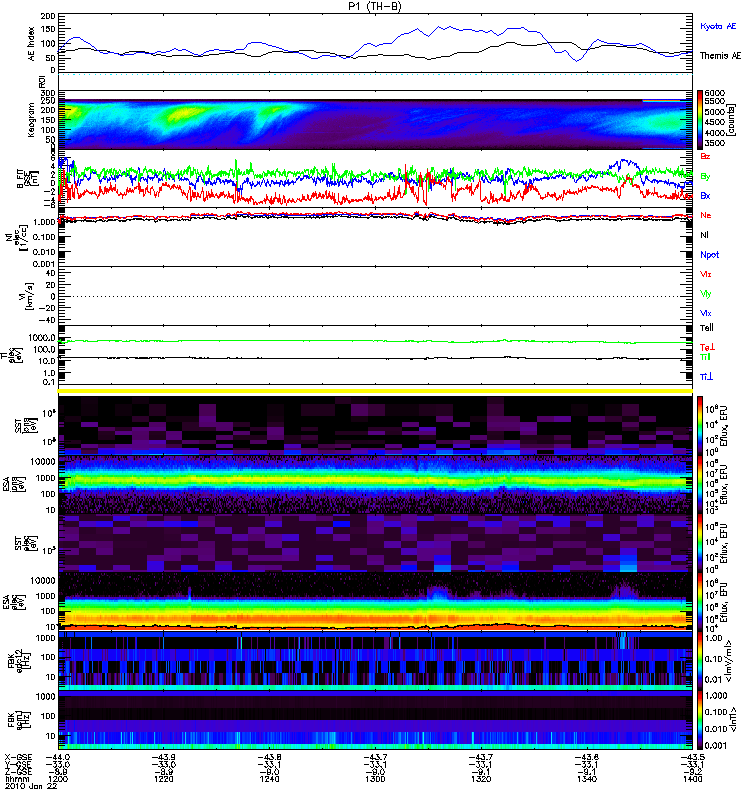
Task: Select the black "Ni" density legend label
Action: (x=704, y=235)
